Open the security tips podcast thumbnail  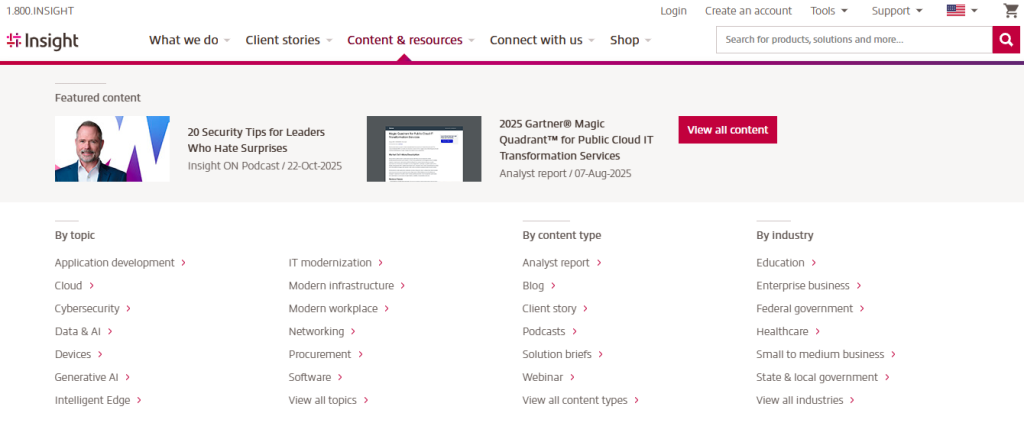(x=112, y=149)
